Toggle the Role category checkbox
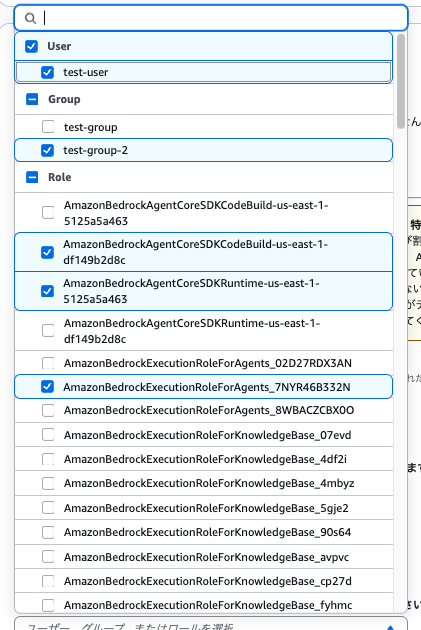The width and height of the screenshot is (421, 630). point(32,177)
